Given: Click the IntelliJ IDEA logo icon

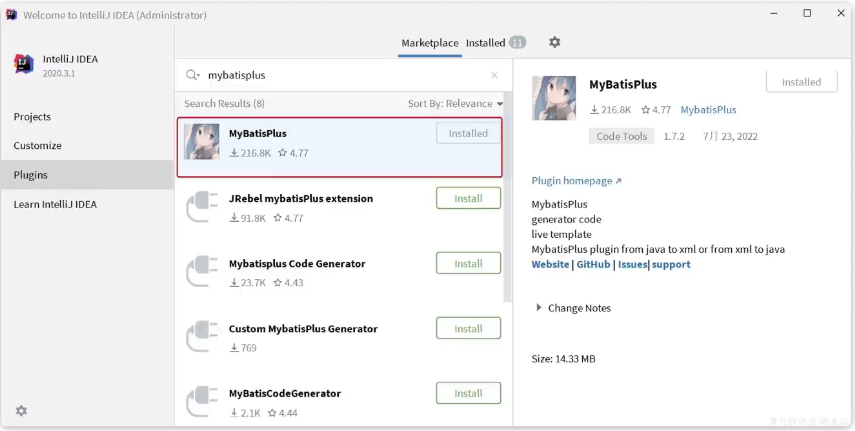Looking at the screenshot, I should [x=24, y=65].
